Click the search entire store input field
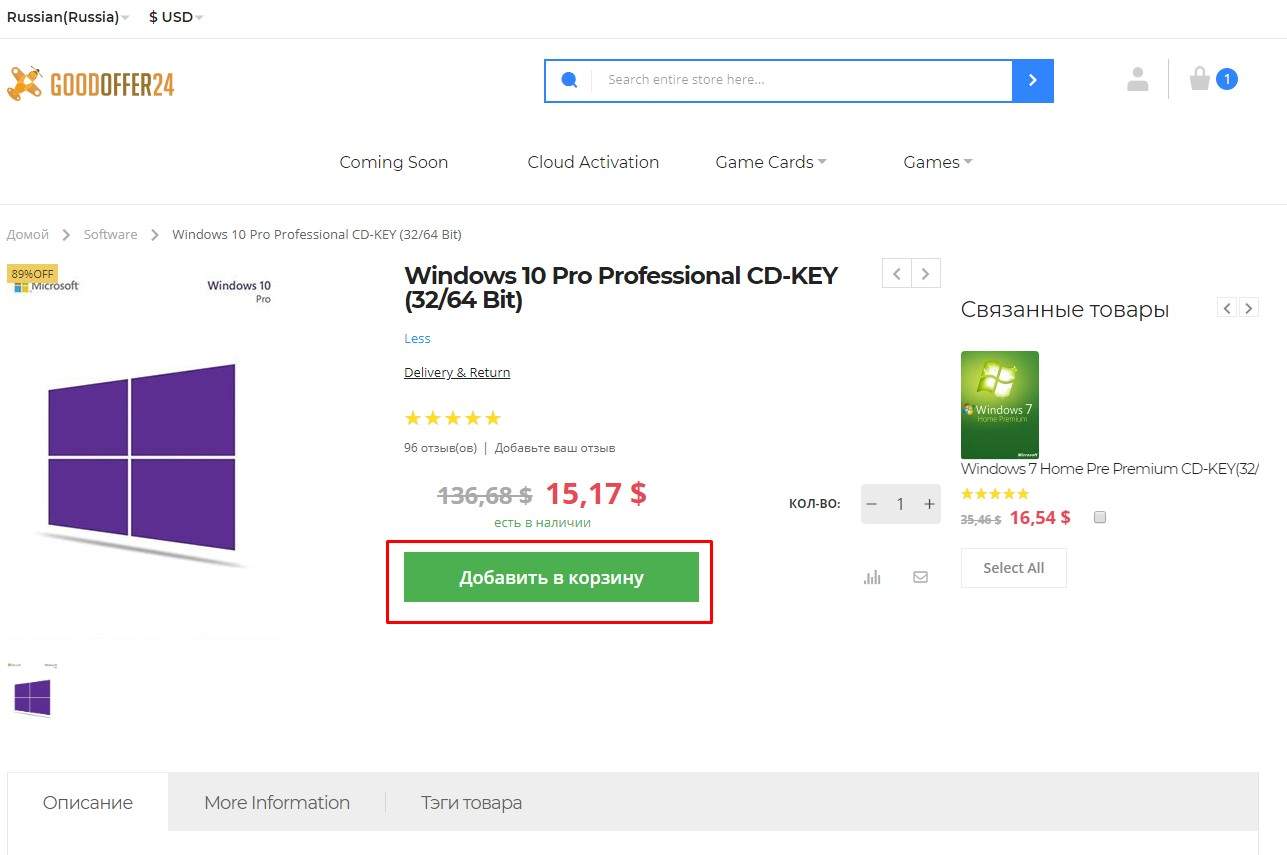This screenshot has width=1287, height=855. click(800, 80)
